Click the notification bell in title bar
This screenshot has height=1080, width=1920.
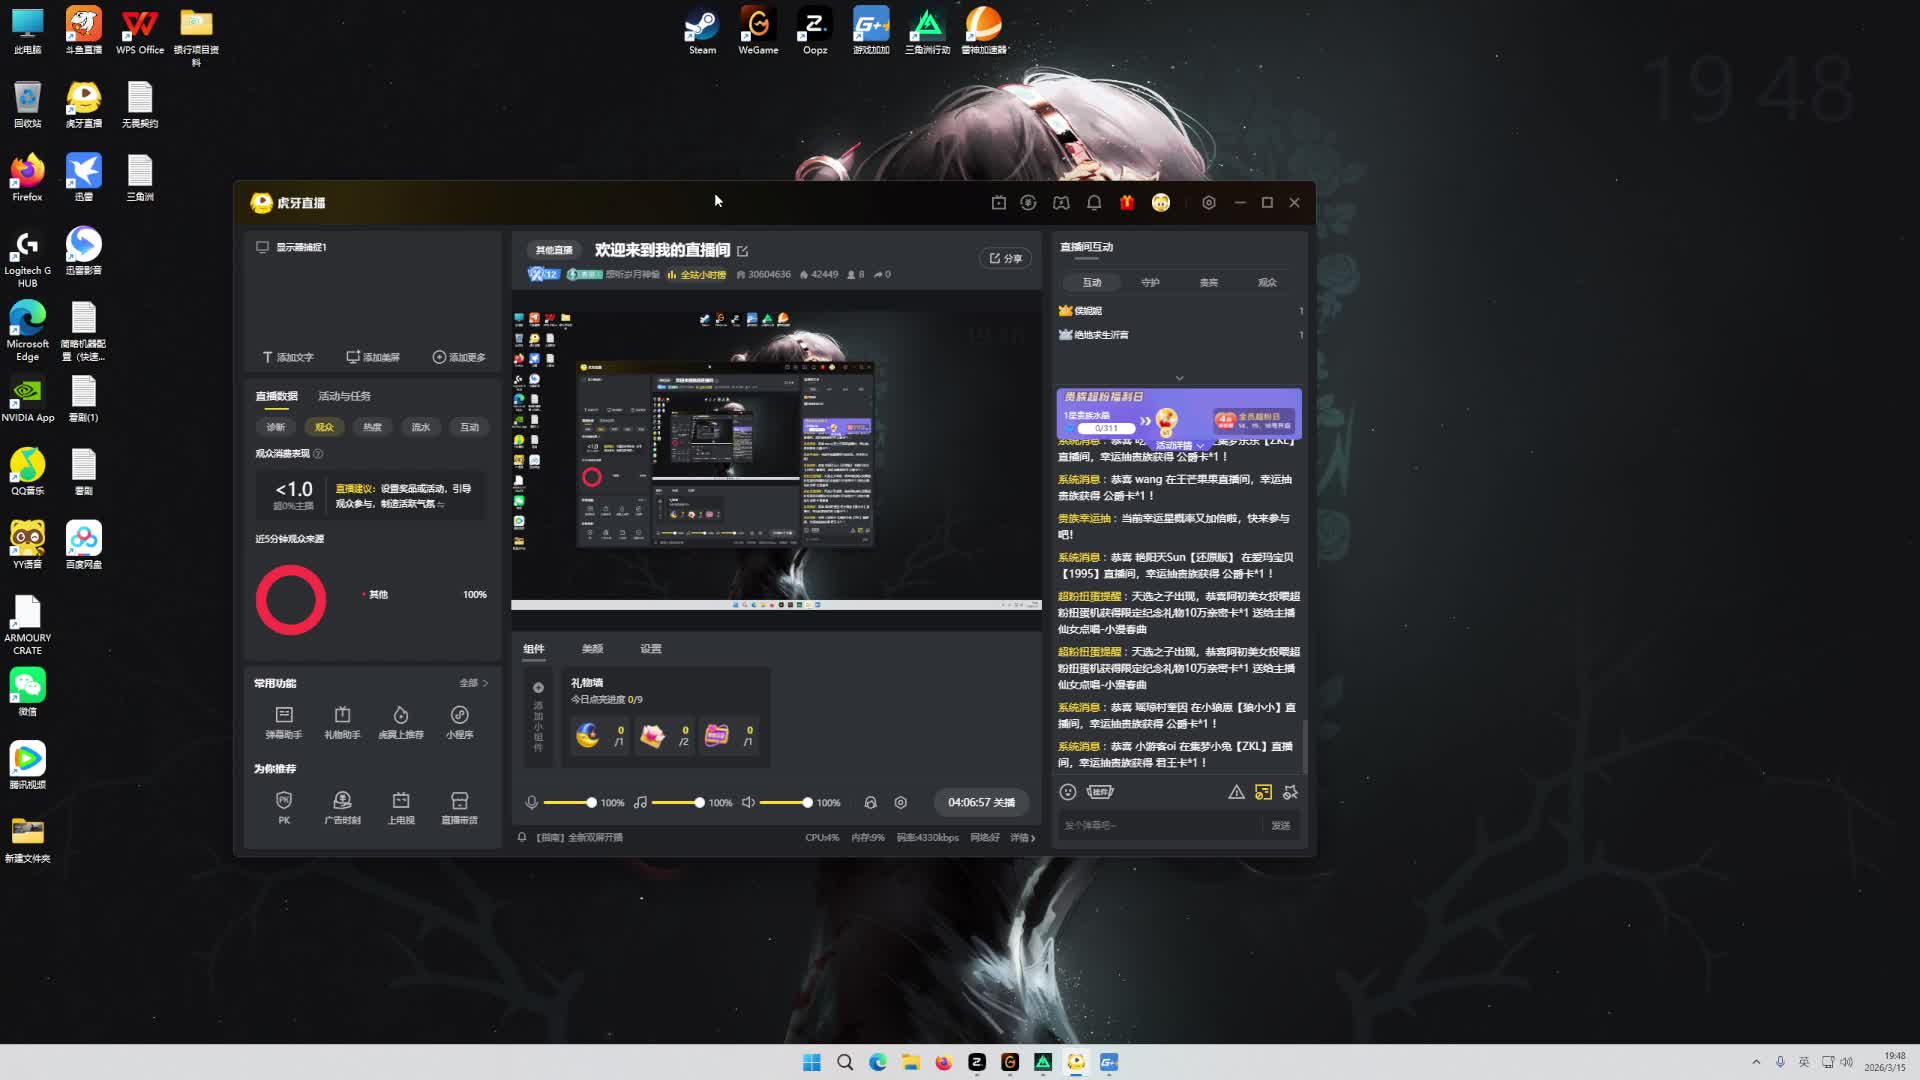[1094, 203]
